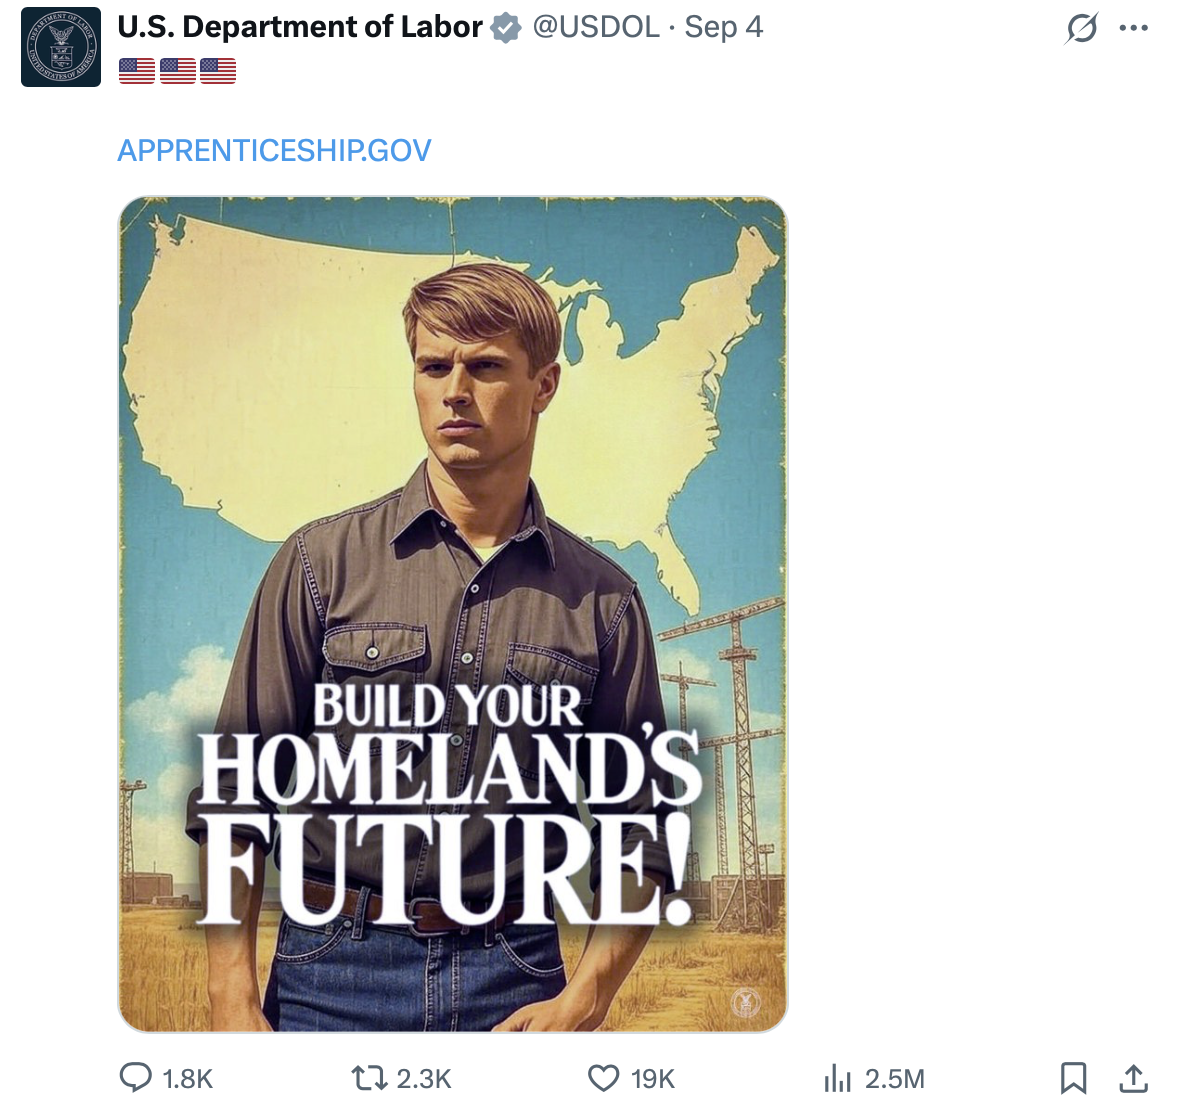1180x1110 pixels.
Task: Click the 2.5M views count
Action: [894, 1079]
